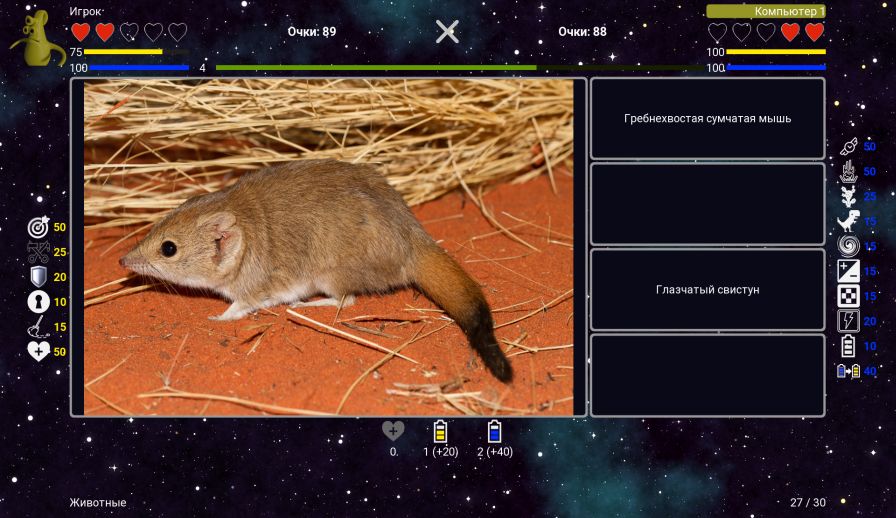Select the crossed swords attack ability
The image size is (896, 518).
38,252
